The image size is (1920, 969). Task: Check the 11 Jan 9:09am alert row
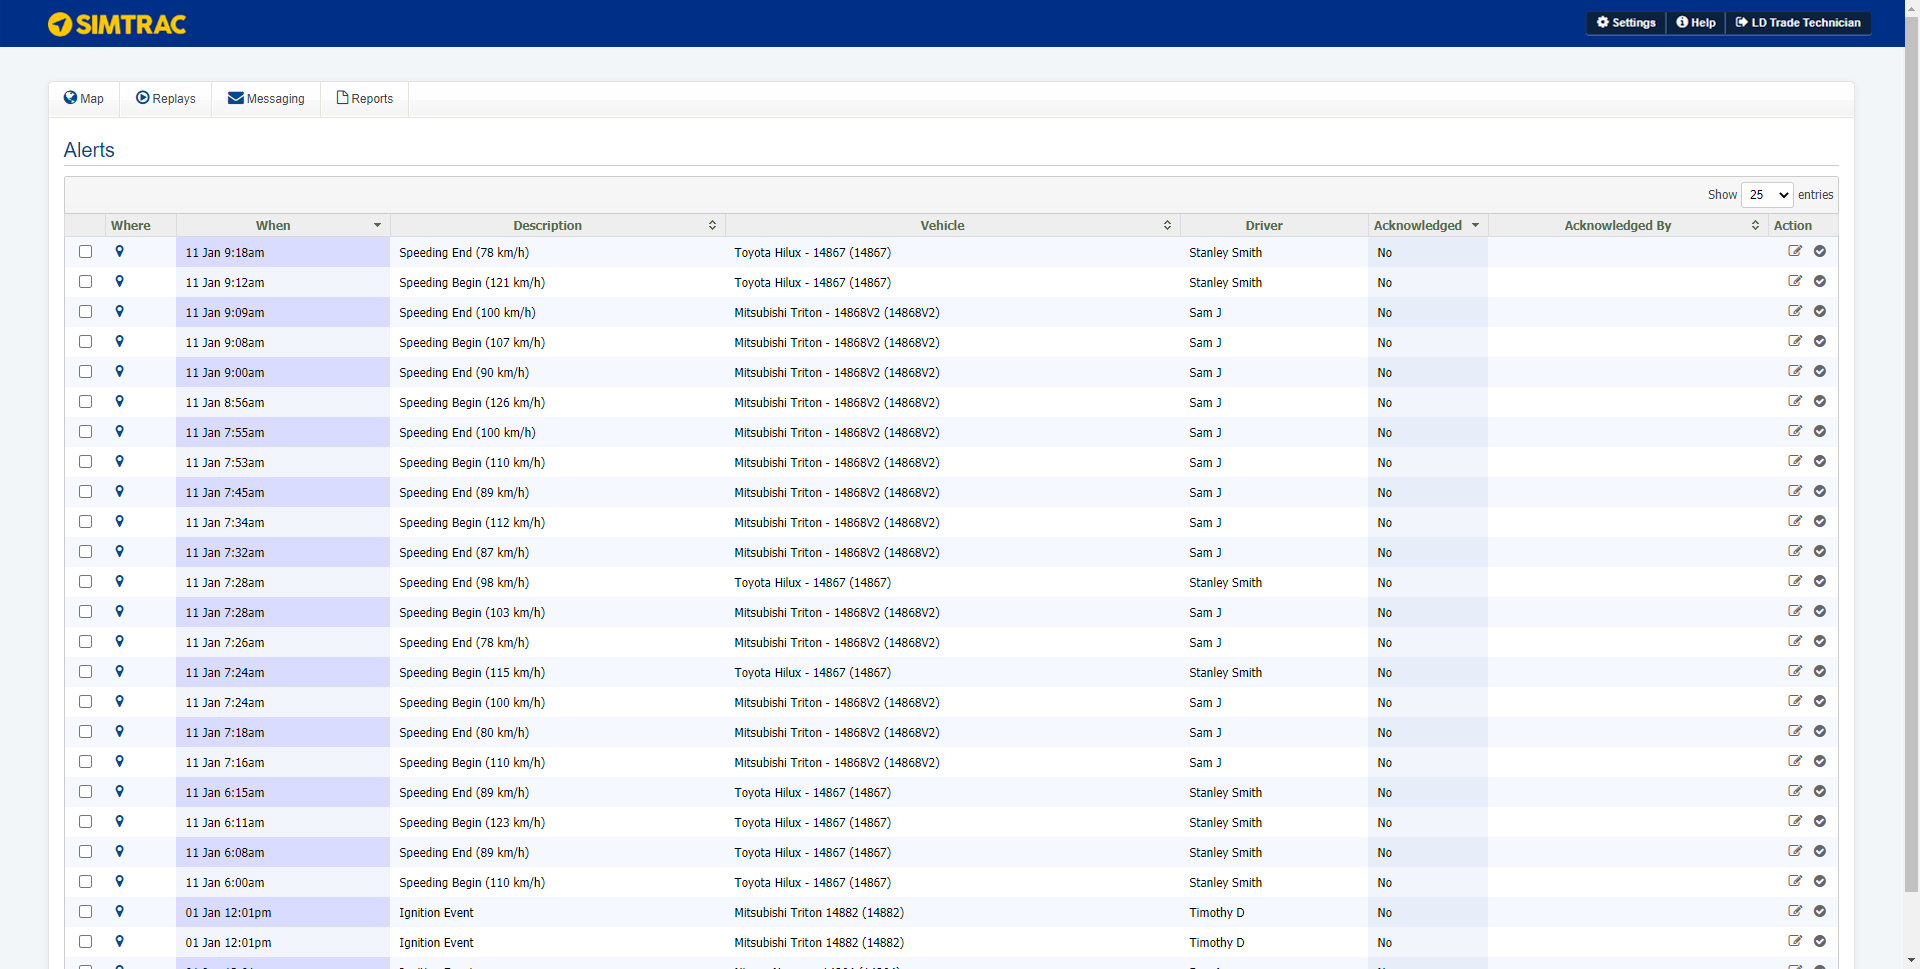85,312
